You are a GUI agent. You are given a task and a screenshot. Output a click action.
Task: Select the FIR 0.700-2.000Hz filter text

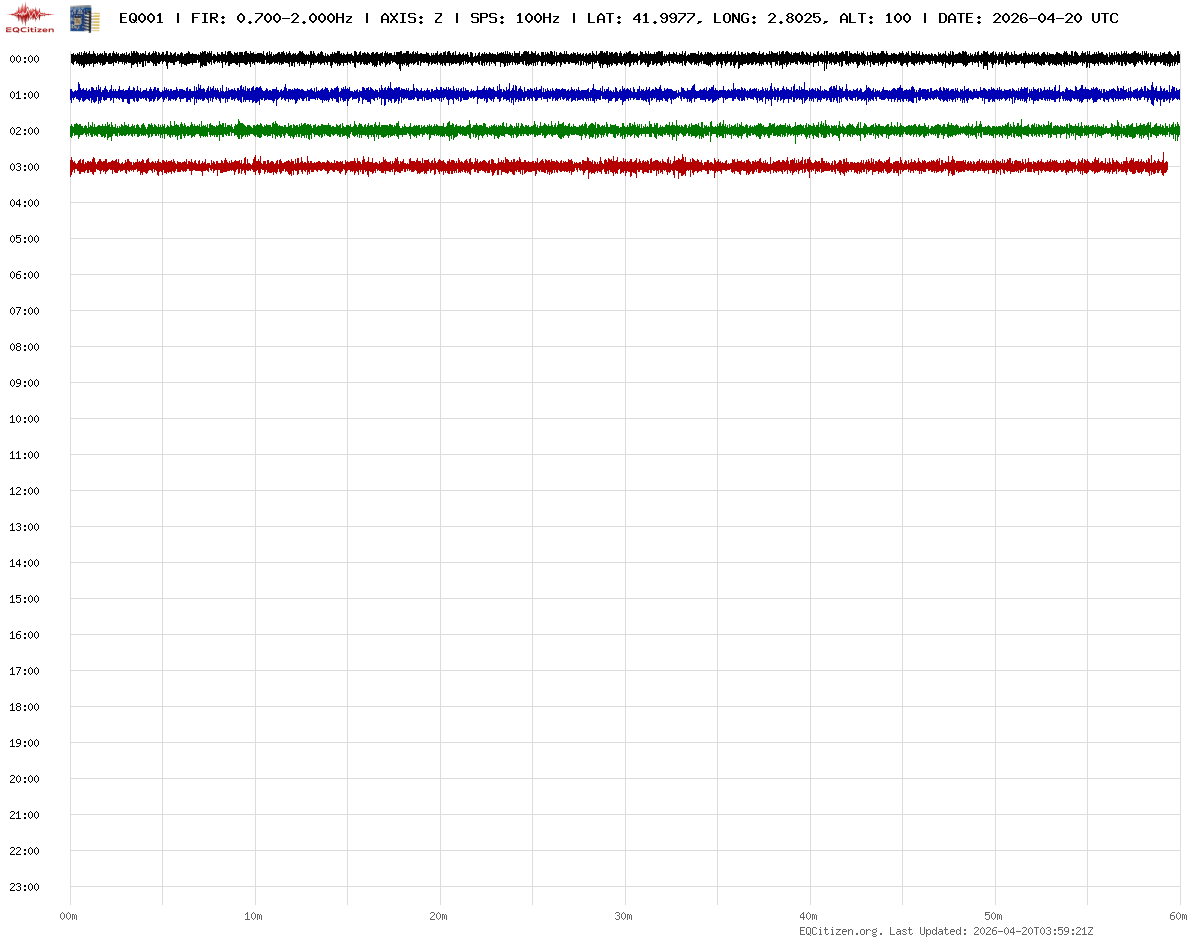271,18
